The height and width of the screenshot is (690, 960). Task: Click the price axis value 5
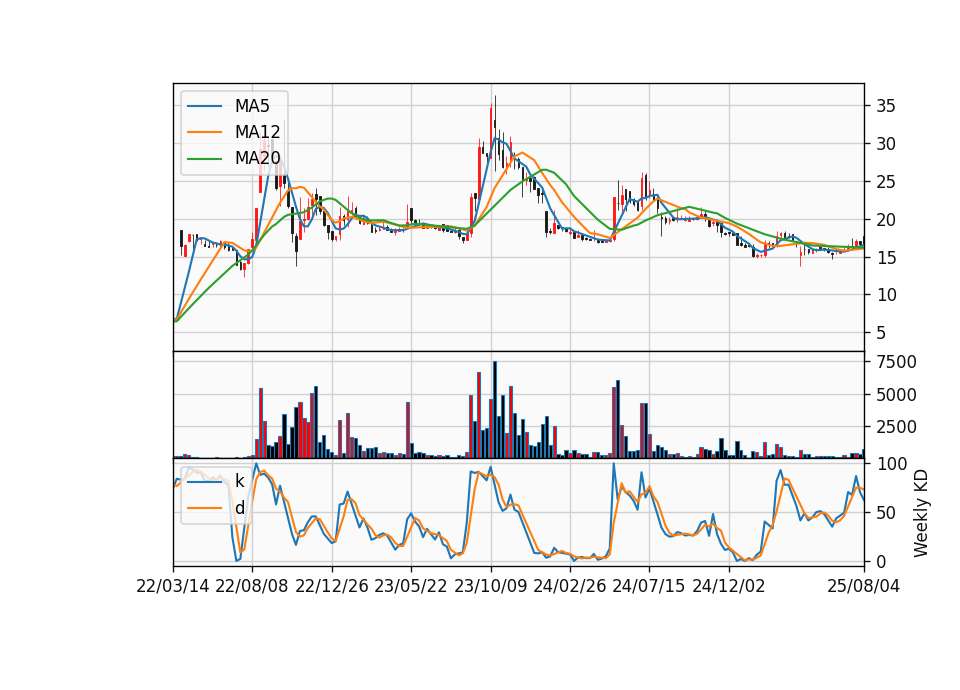click(x=881, y=333)
